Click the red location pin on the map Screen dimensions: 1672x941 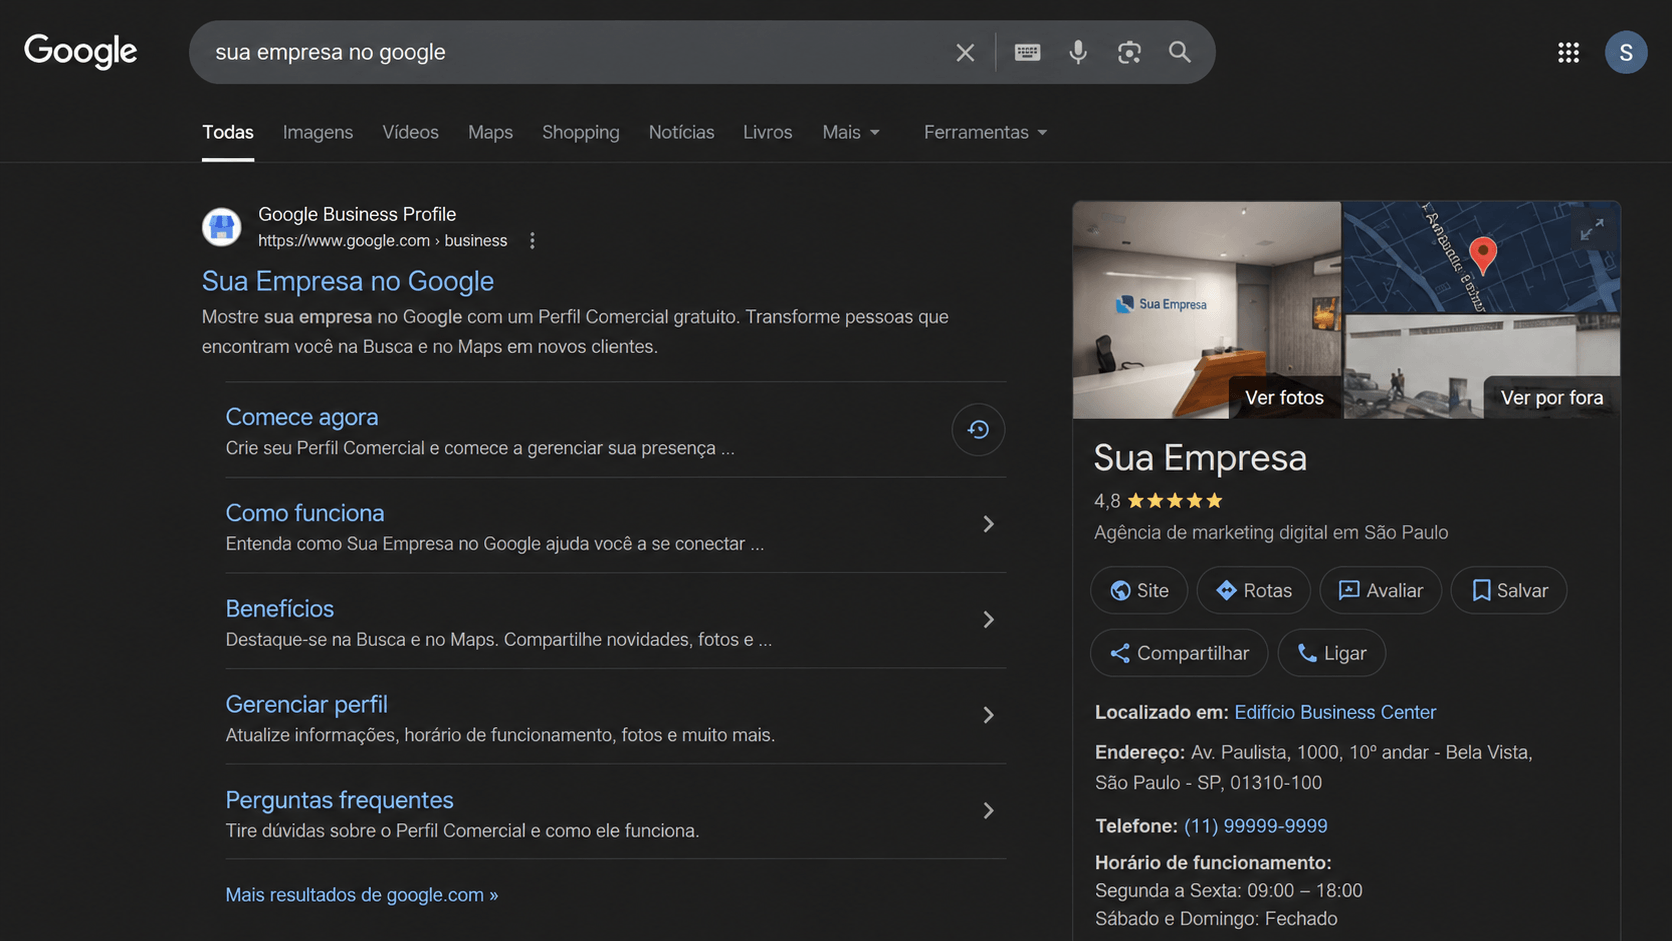point(1483,256)
